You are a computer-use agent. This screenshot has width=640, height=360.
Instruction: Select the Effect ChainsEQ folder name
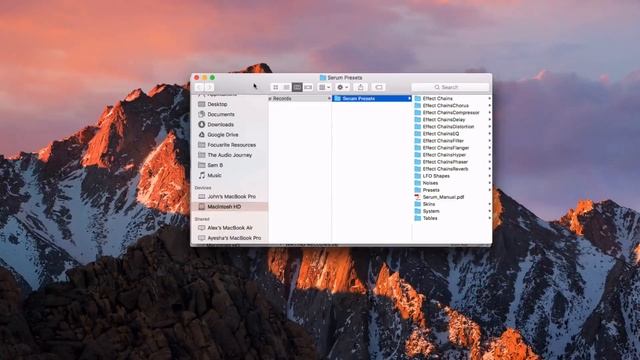pos(441,134)
